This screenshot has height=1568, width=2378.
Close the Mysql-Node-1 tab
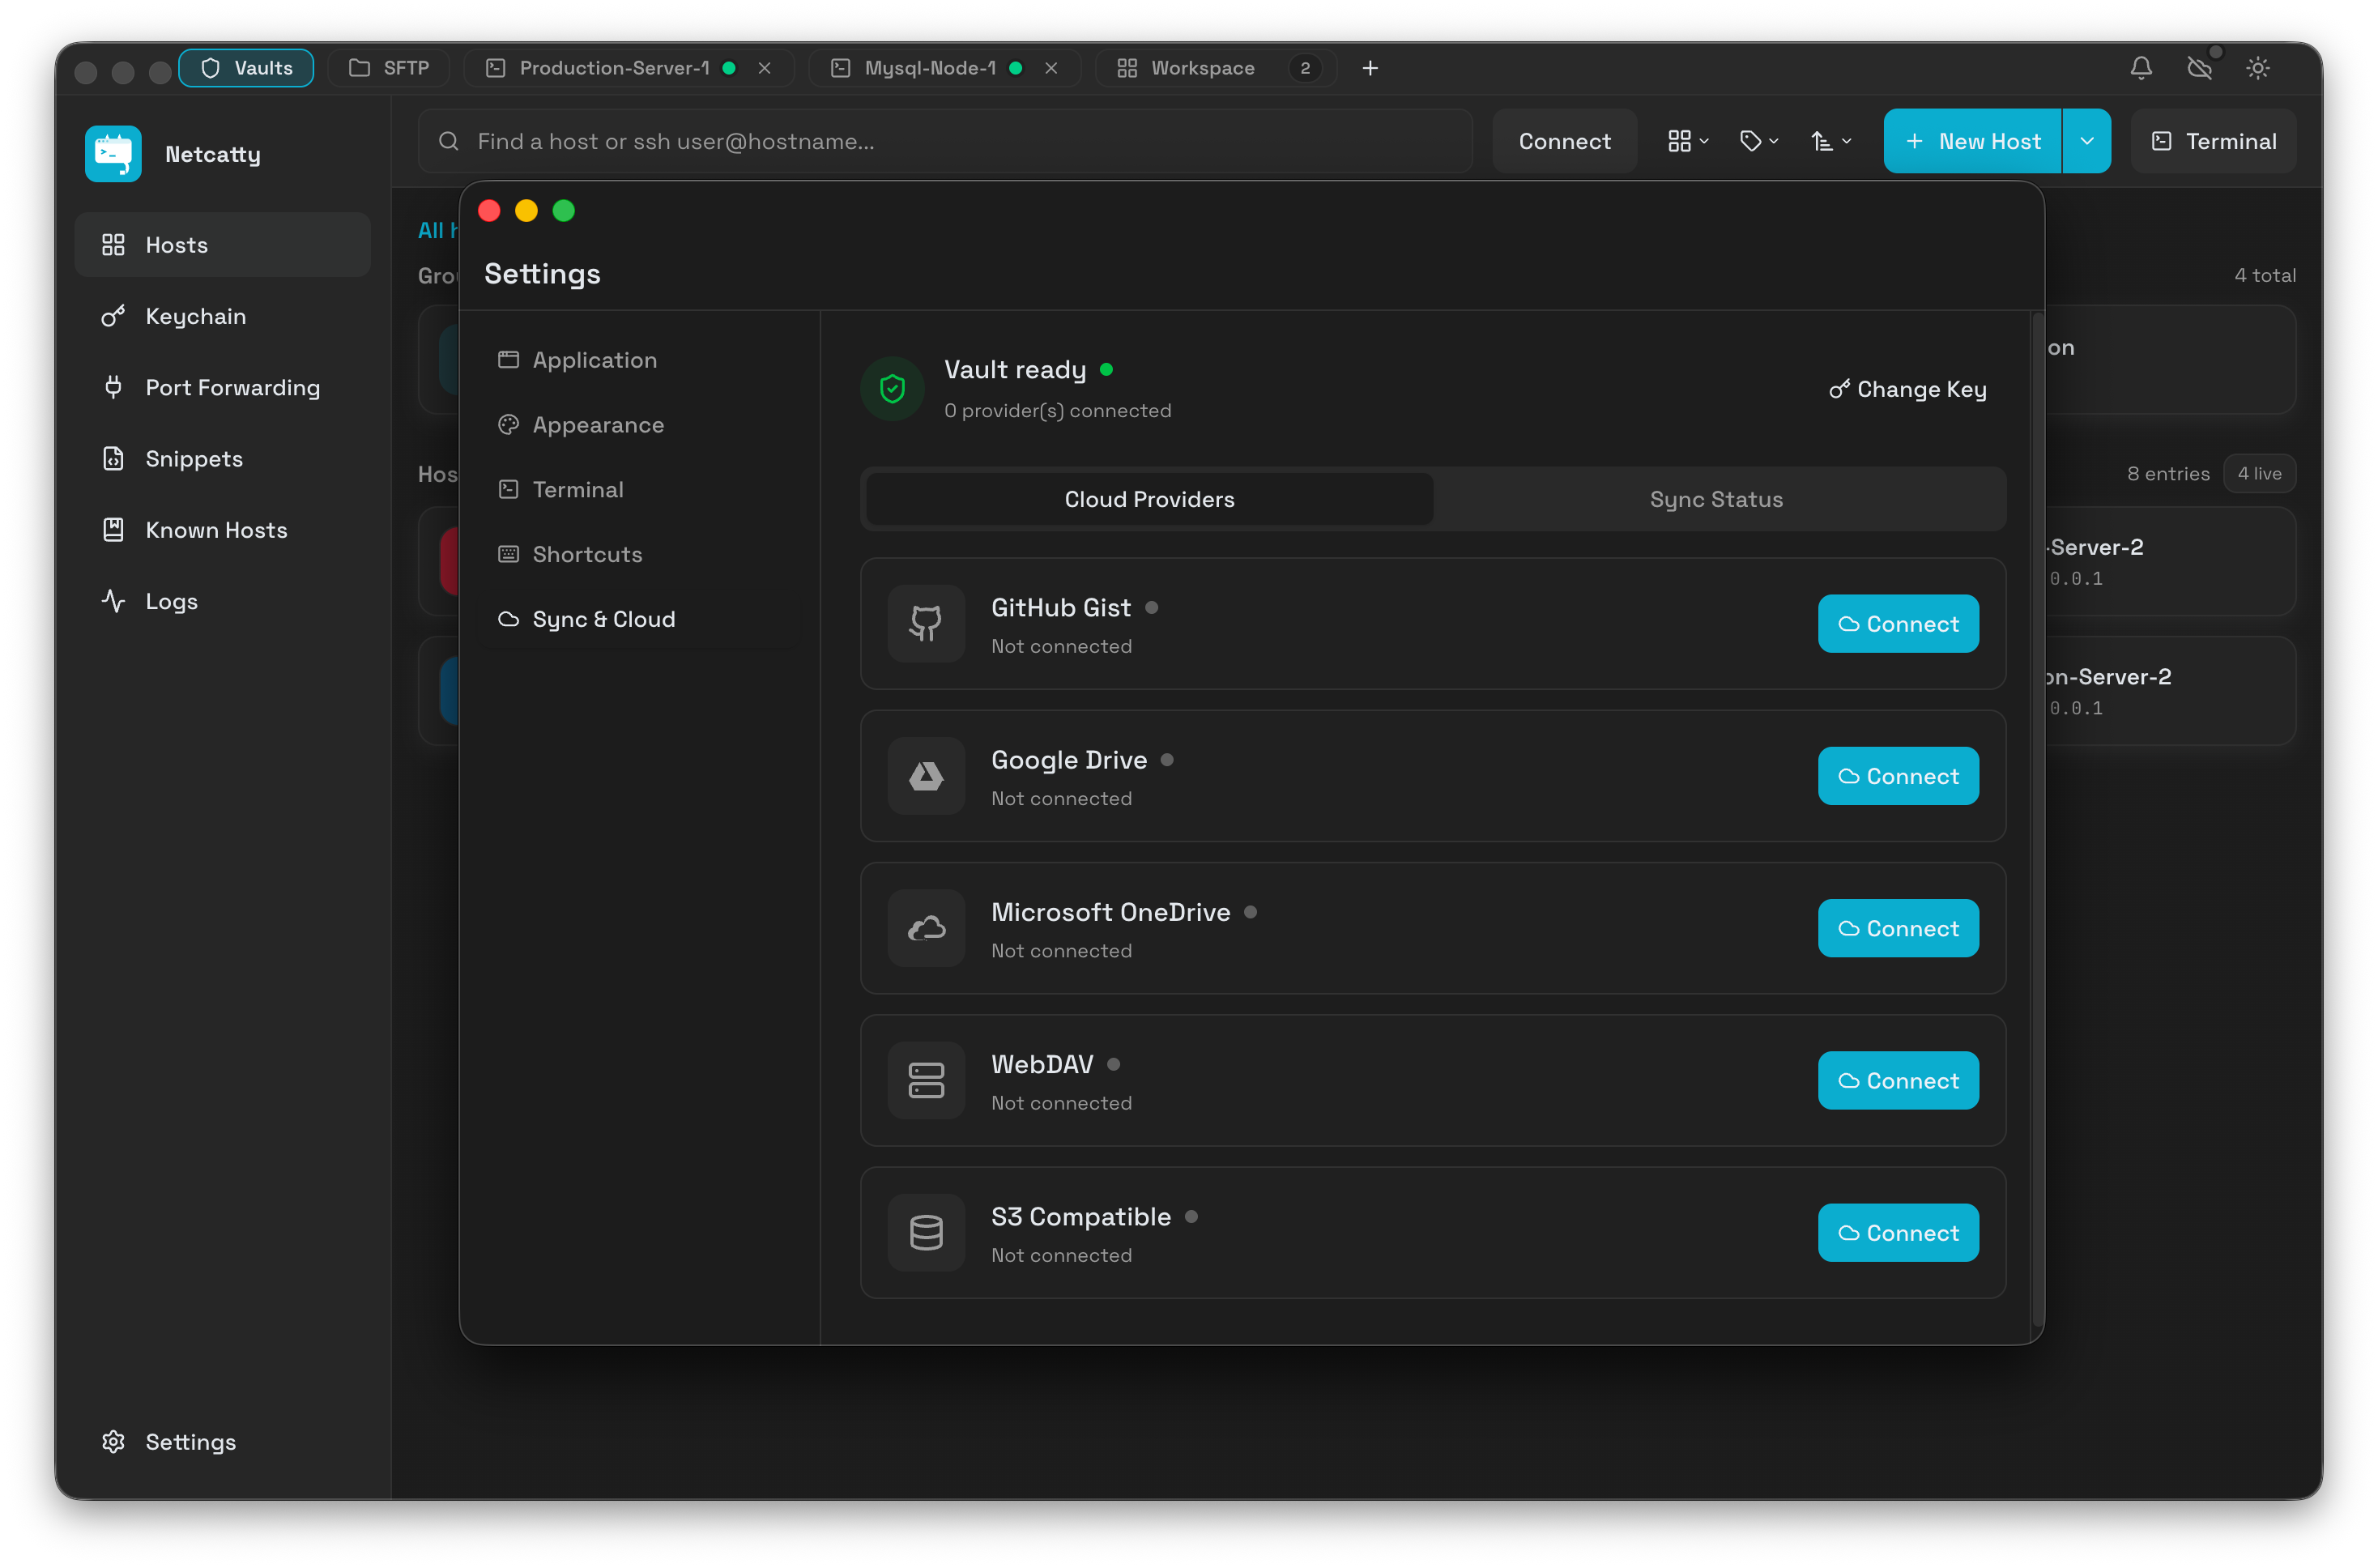[x=1051, y=68]
